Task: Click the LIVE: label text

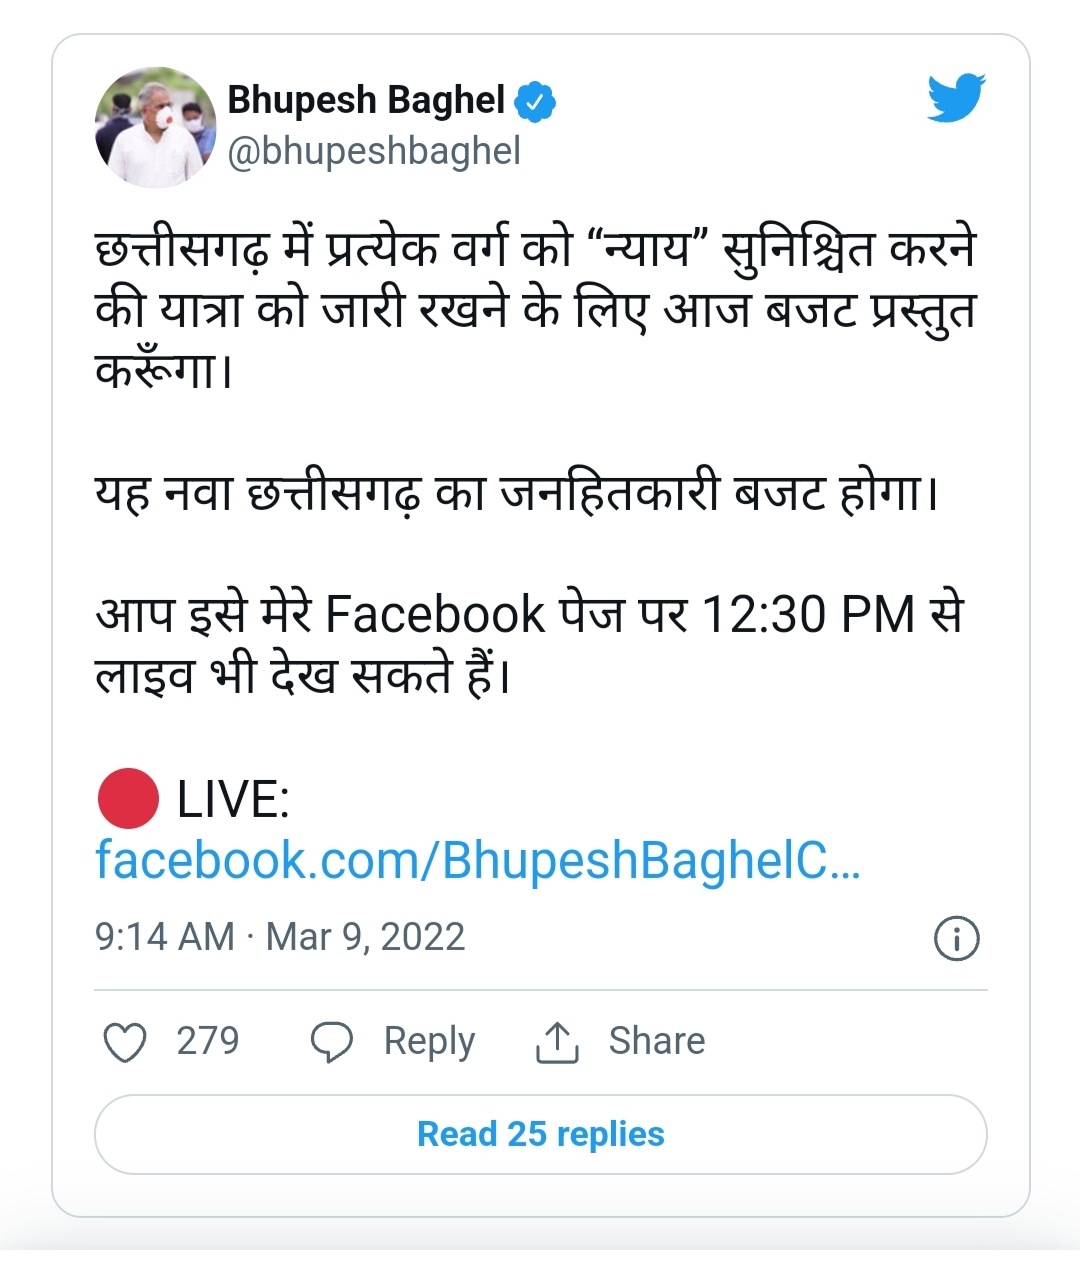Action: click(233, 800)
